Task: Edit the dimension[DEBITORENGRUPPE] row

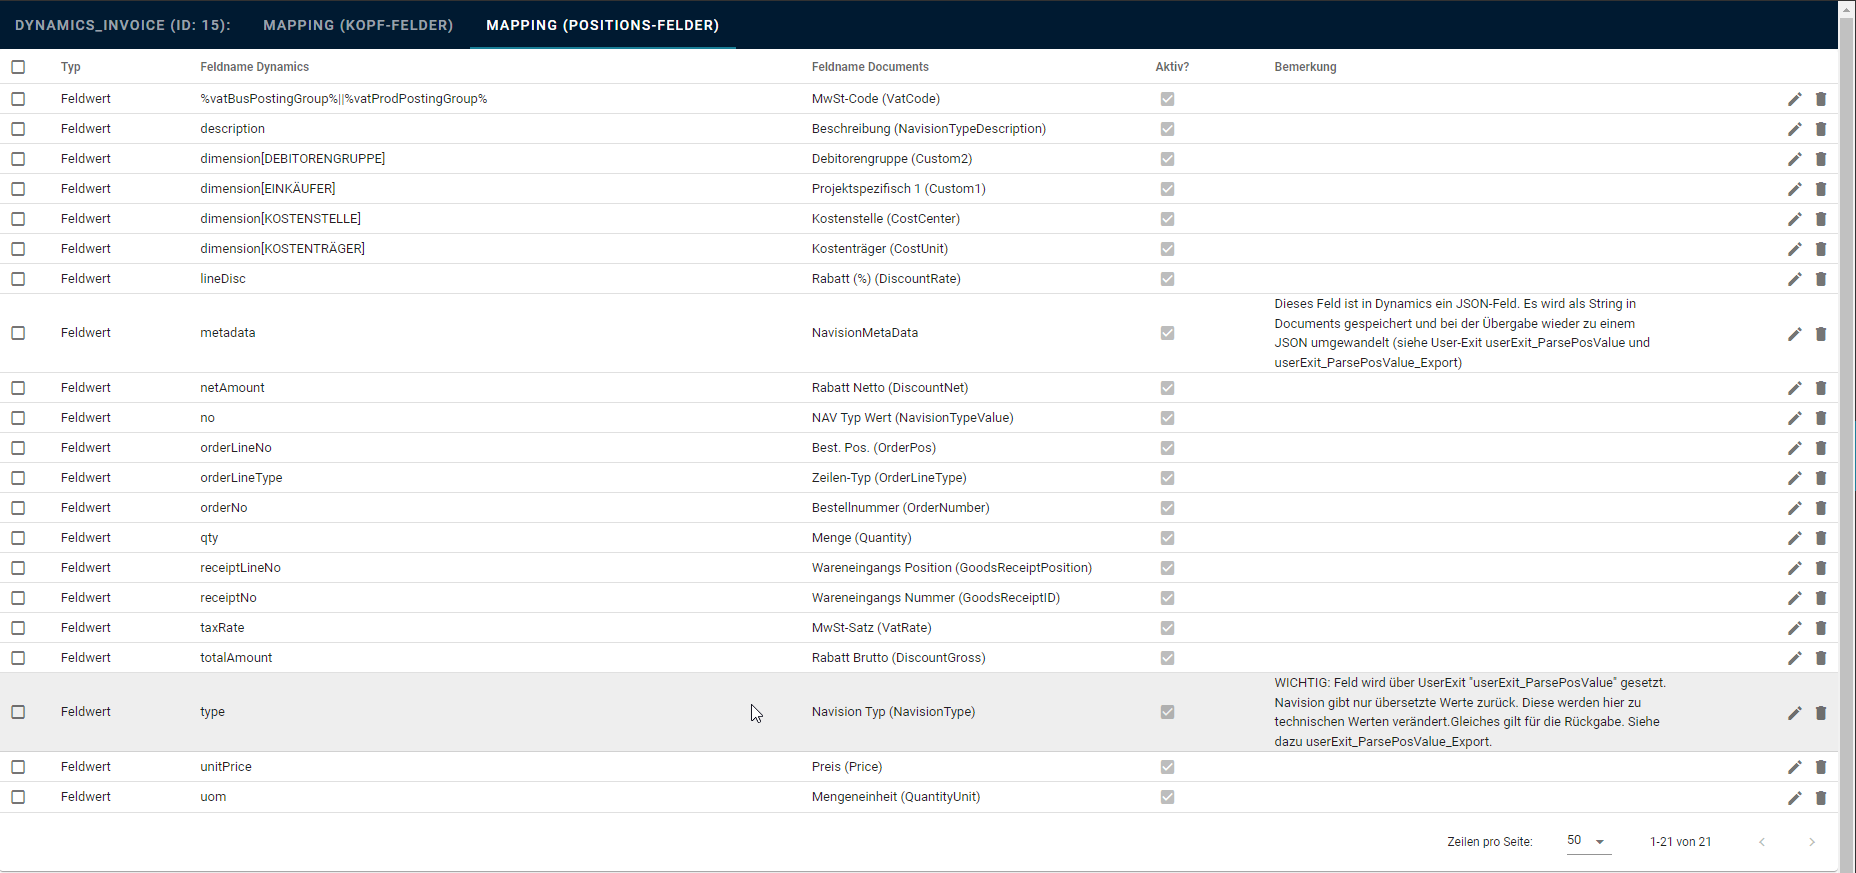Action: (x=1795, y=159)
